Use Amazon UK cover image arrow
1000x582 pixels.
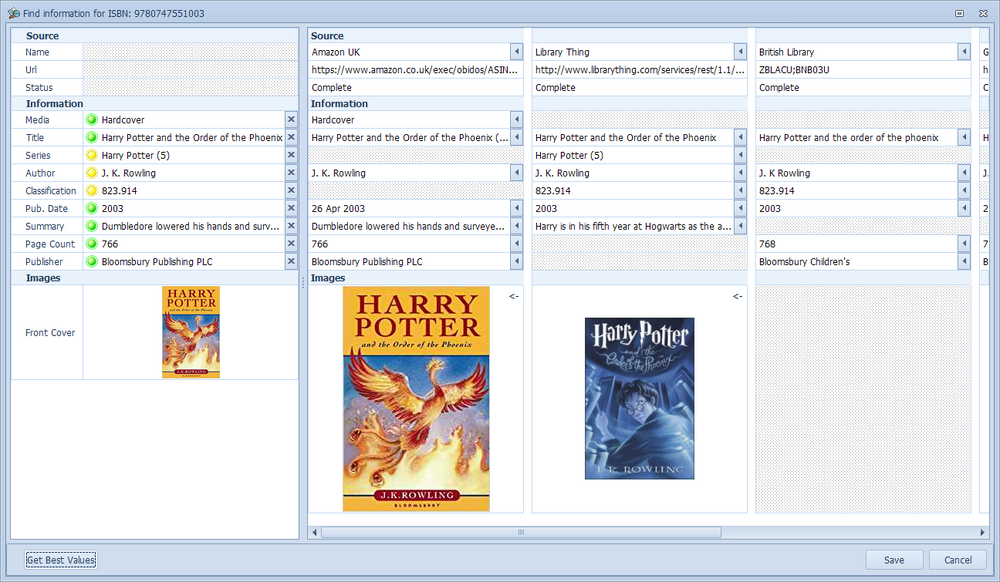click(513, 296)
